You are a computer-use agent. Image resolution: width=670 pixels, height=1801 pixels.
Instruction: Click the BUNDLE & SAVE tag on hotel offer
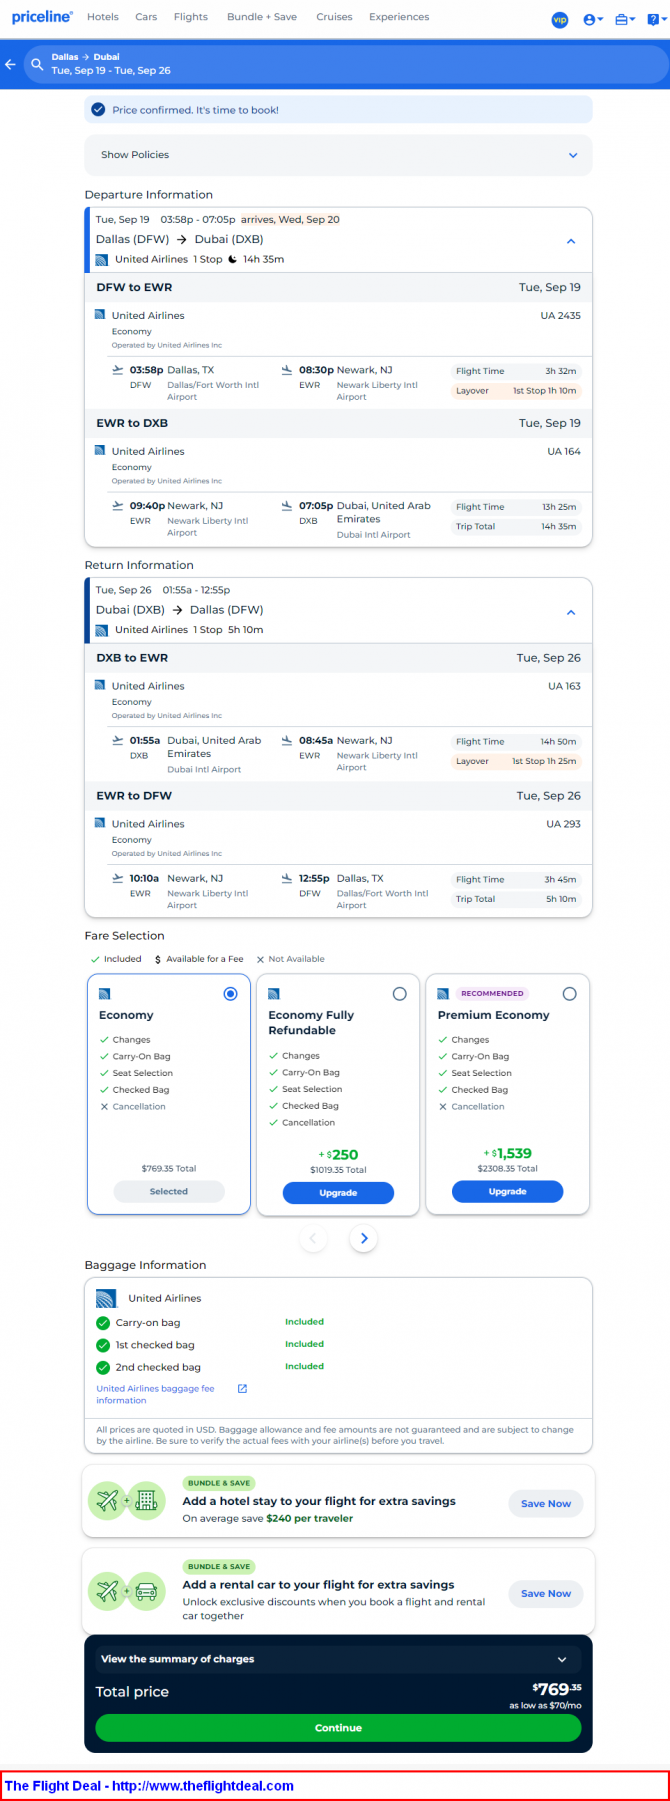point(218,1483)
